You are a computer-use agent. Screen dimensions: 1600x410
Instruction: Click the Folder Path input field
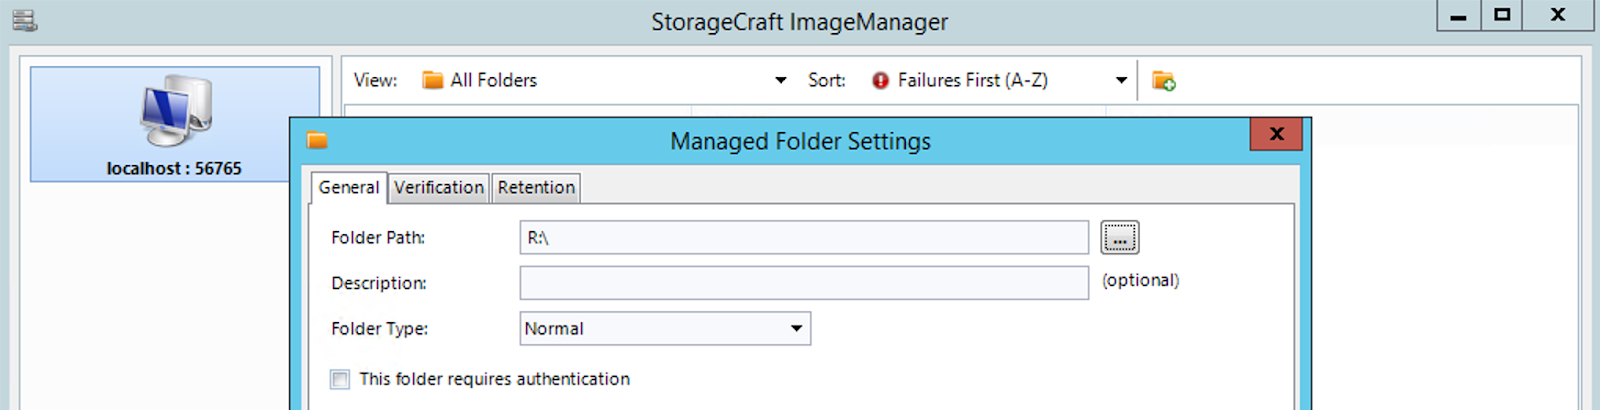(804, 237)
